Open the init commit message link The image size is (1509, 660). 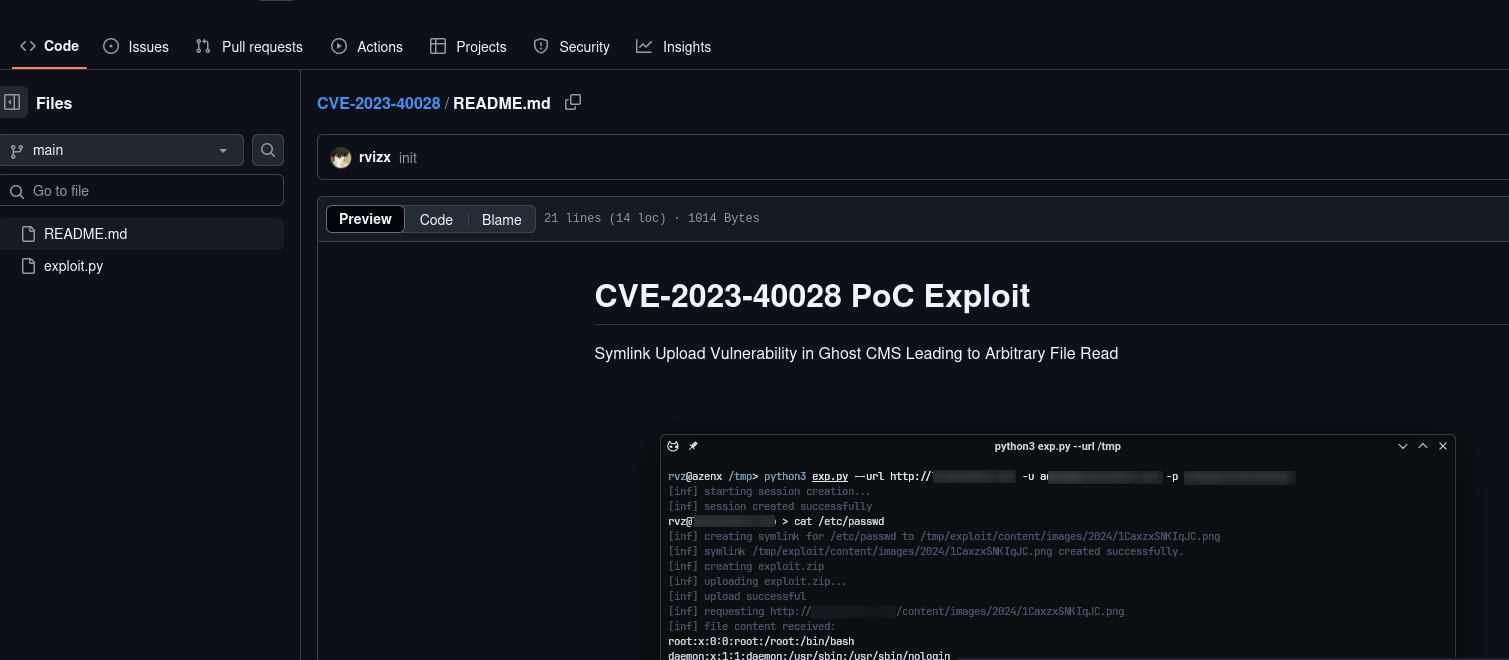(408, 158)
